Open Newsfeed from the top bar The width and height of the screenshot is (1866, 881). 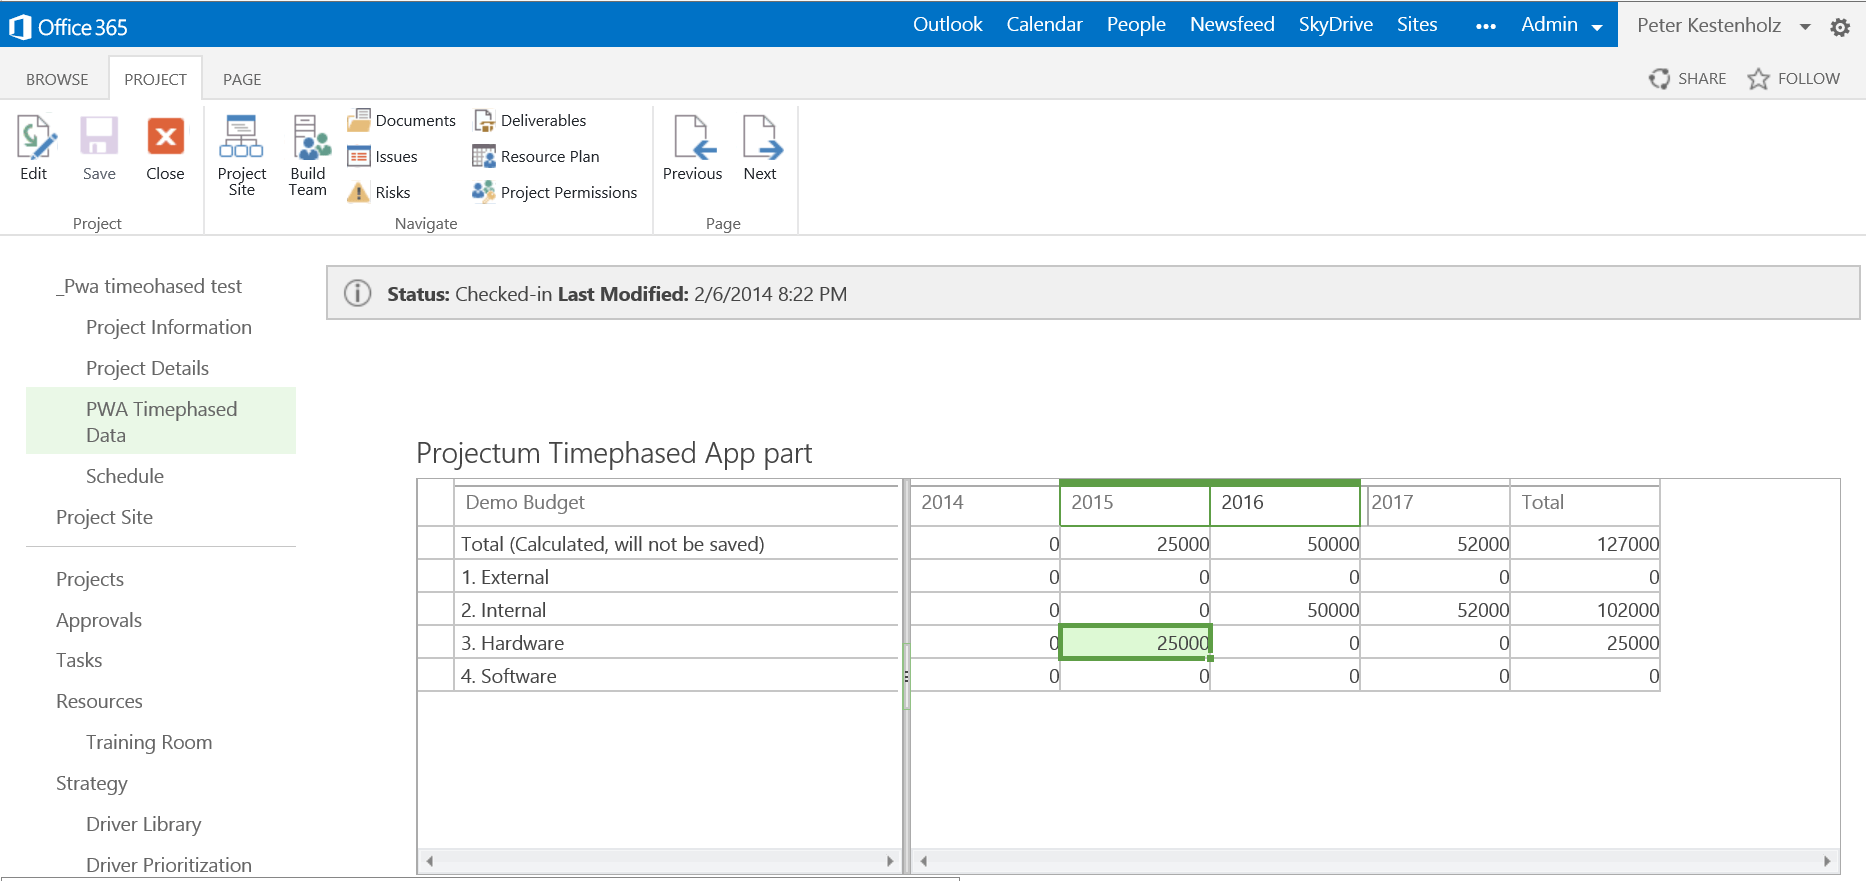pyautogui.click(x=1232, y=24)
